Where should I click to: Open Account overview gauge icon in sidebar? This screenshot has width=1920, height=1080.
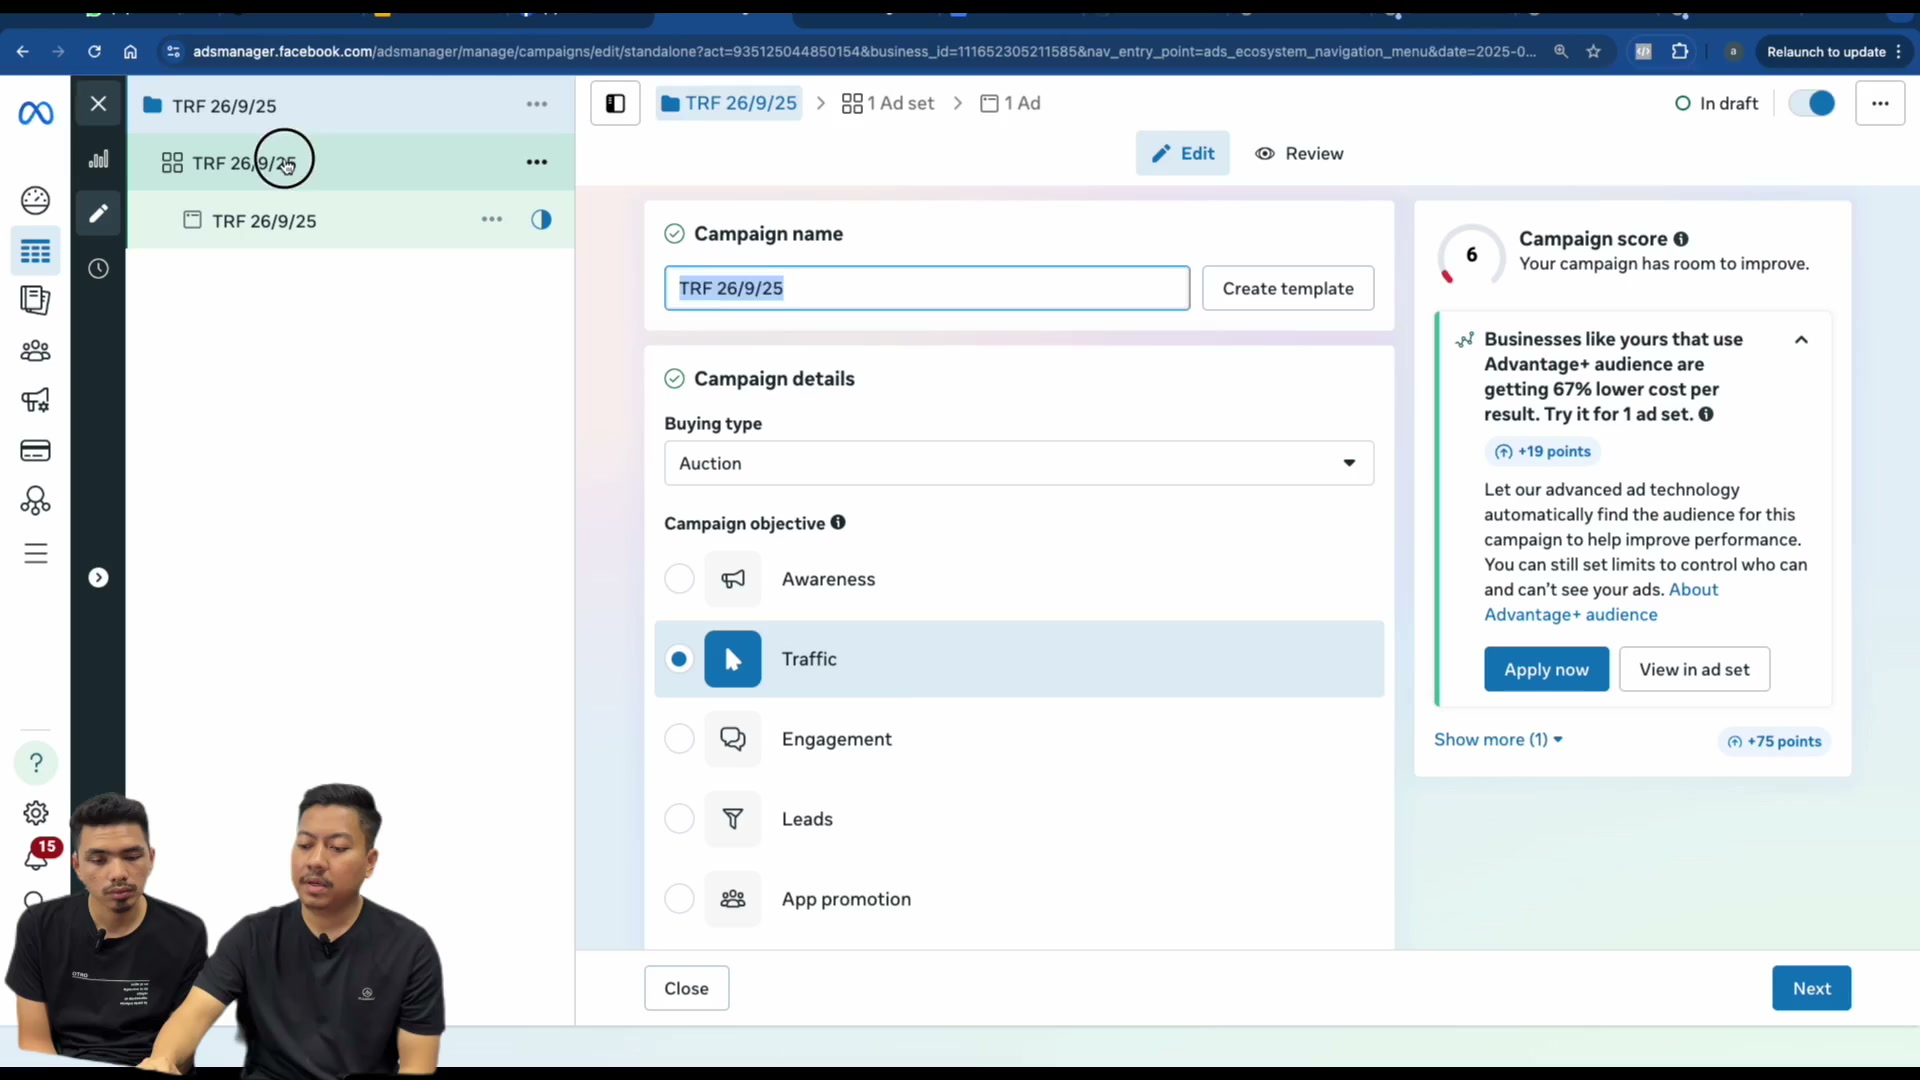(x=35, y=200)
